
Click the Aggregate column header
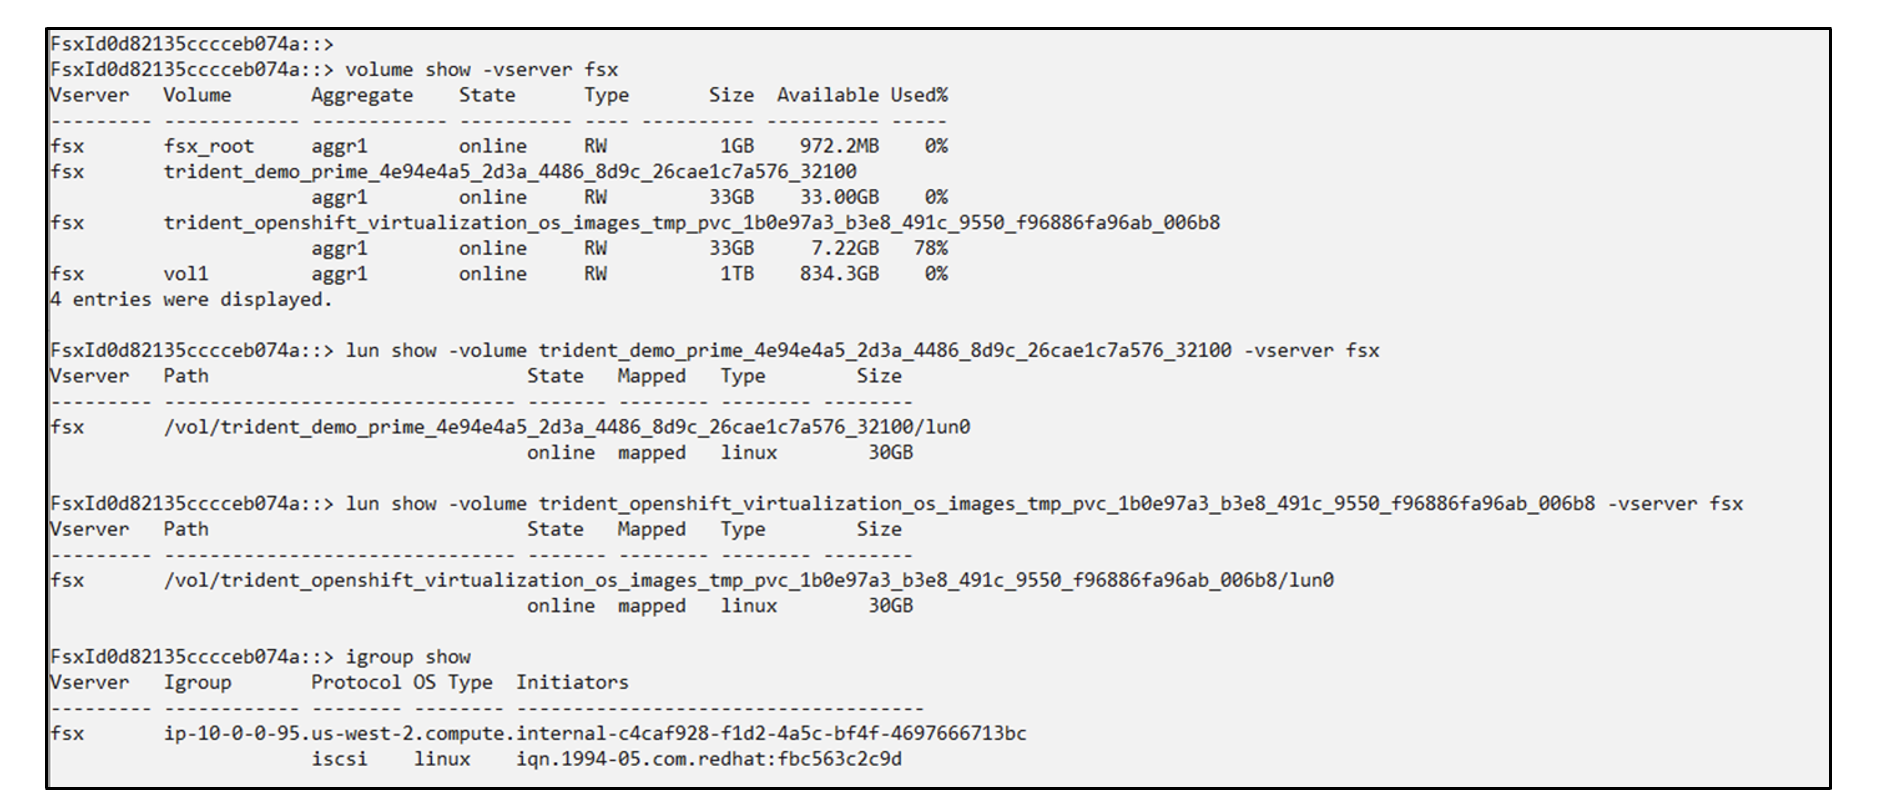click(362, 96)
